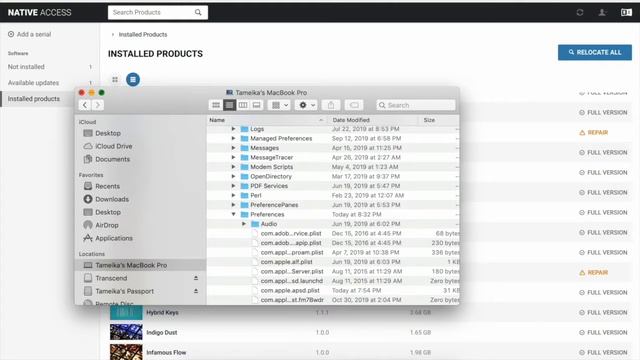Click the Search Products field
The width and height of the screenshot is (640, 360).
point(158,12)
